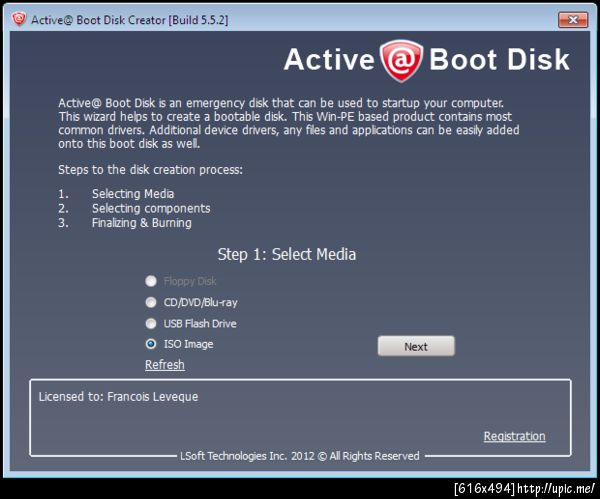Open the Registration link
600x499 pixels.
[514, 436]
